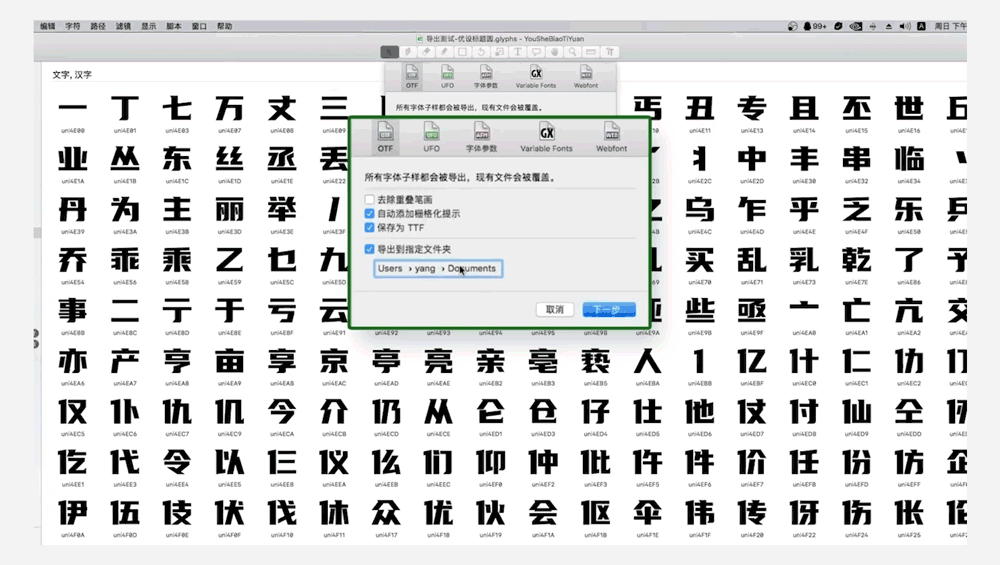Open the OTF tab in enlarged dialog
1000x565 pixels.
point(385,137)
